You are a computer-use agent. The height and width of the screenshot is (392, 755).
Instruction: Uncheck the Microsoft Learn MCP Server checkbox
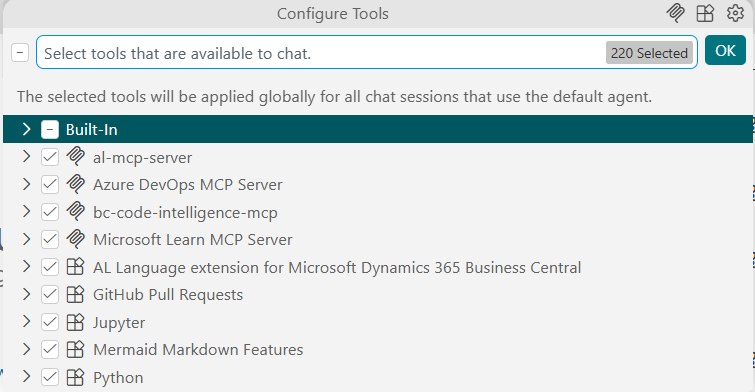click(50, 239)
